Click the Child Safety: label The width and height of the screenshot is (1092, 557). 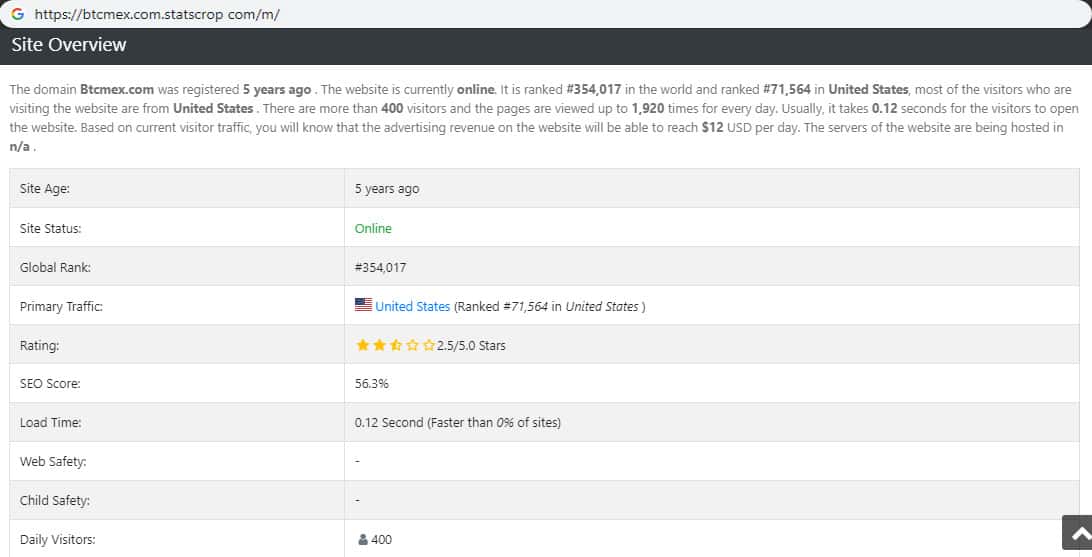pos(54,501)
